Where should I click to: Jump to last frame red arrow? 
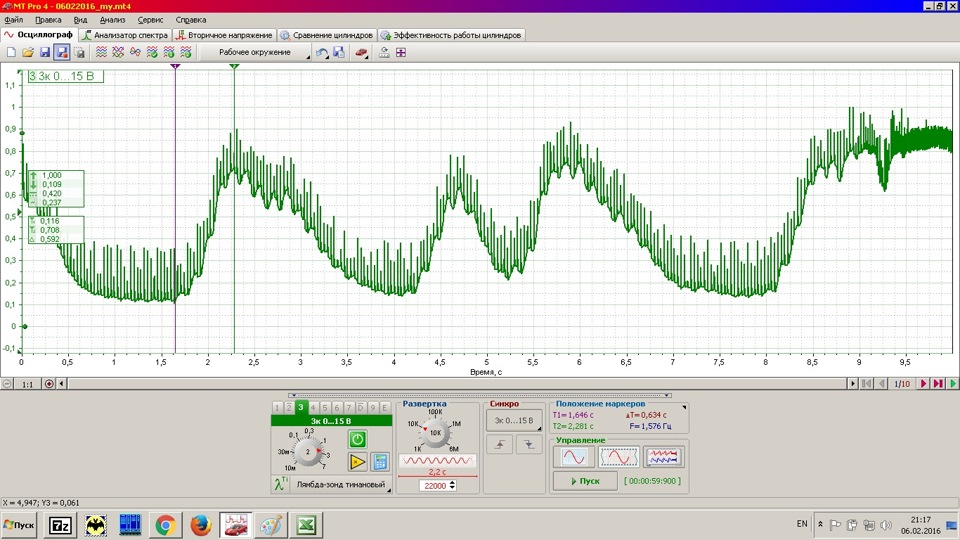tap(938, 384)
